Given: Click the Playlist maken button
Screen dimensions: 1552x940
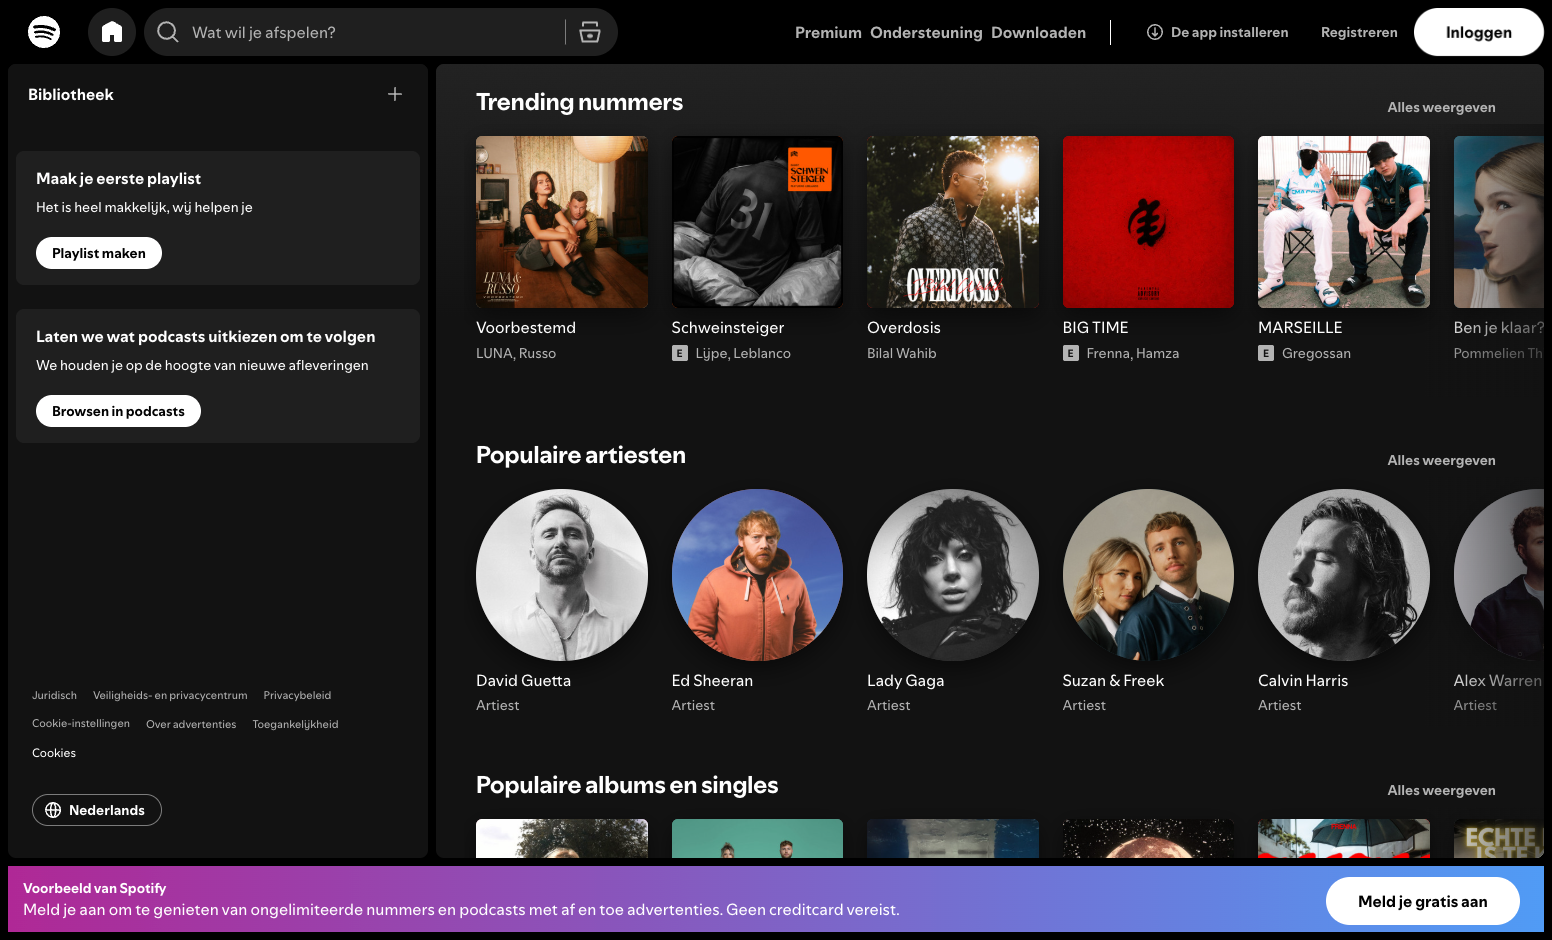Looking at the screenshot, I should click(x=99, y=253).
